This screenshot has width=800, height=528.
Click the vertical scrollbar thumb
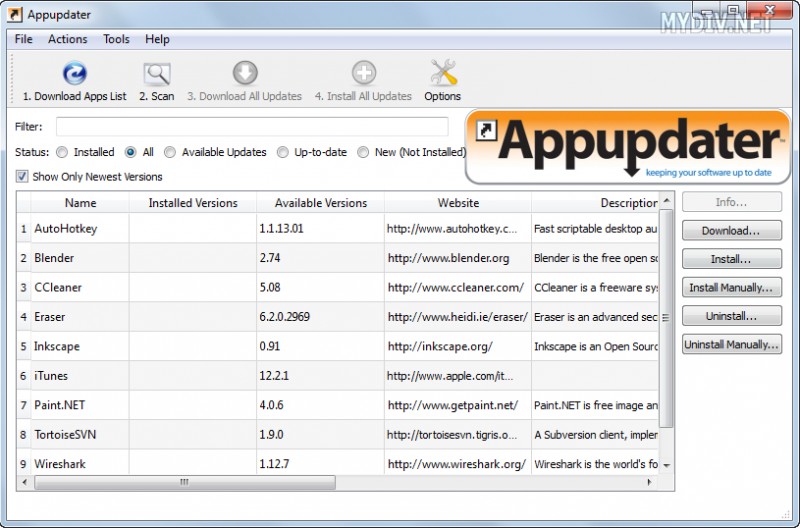click(x=666, y=318)
